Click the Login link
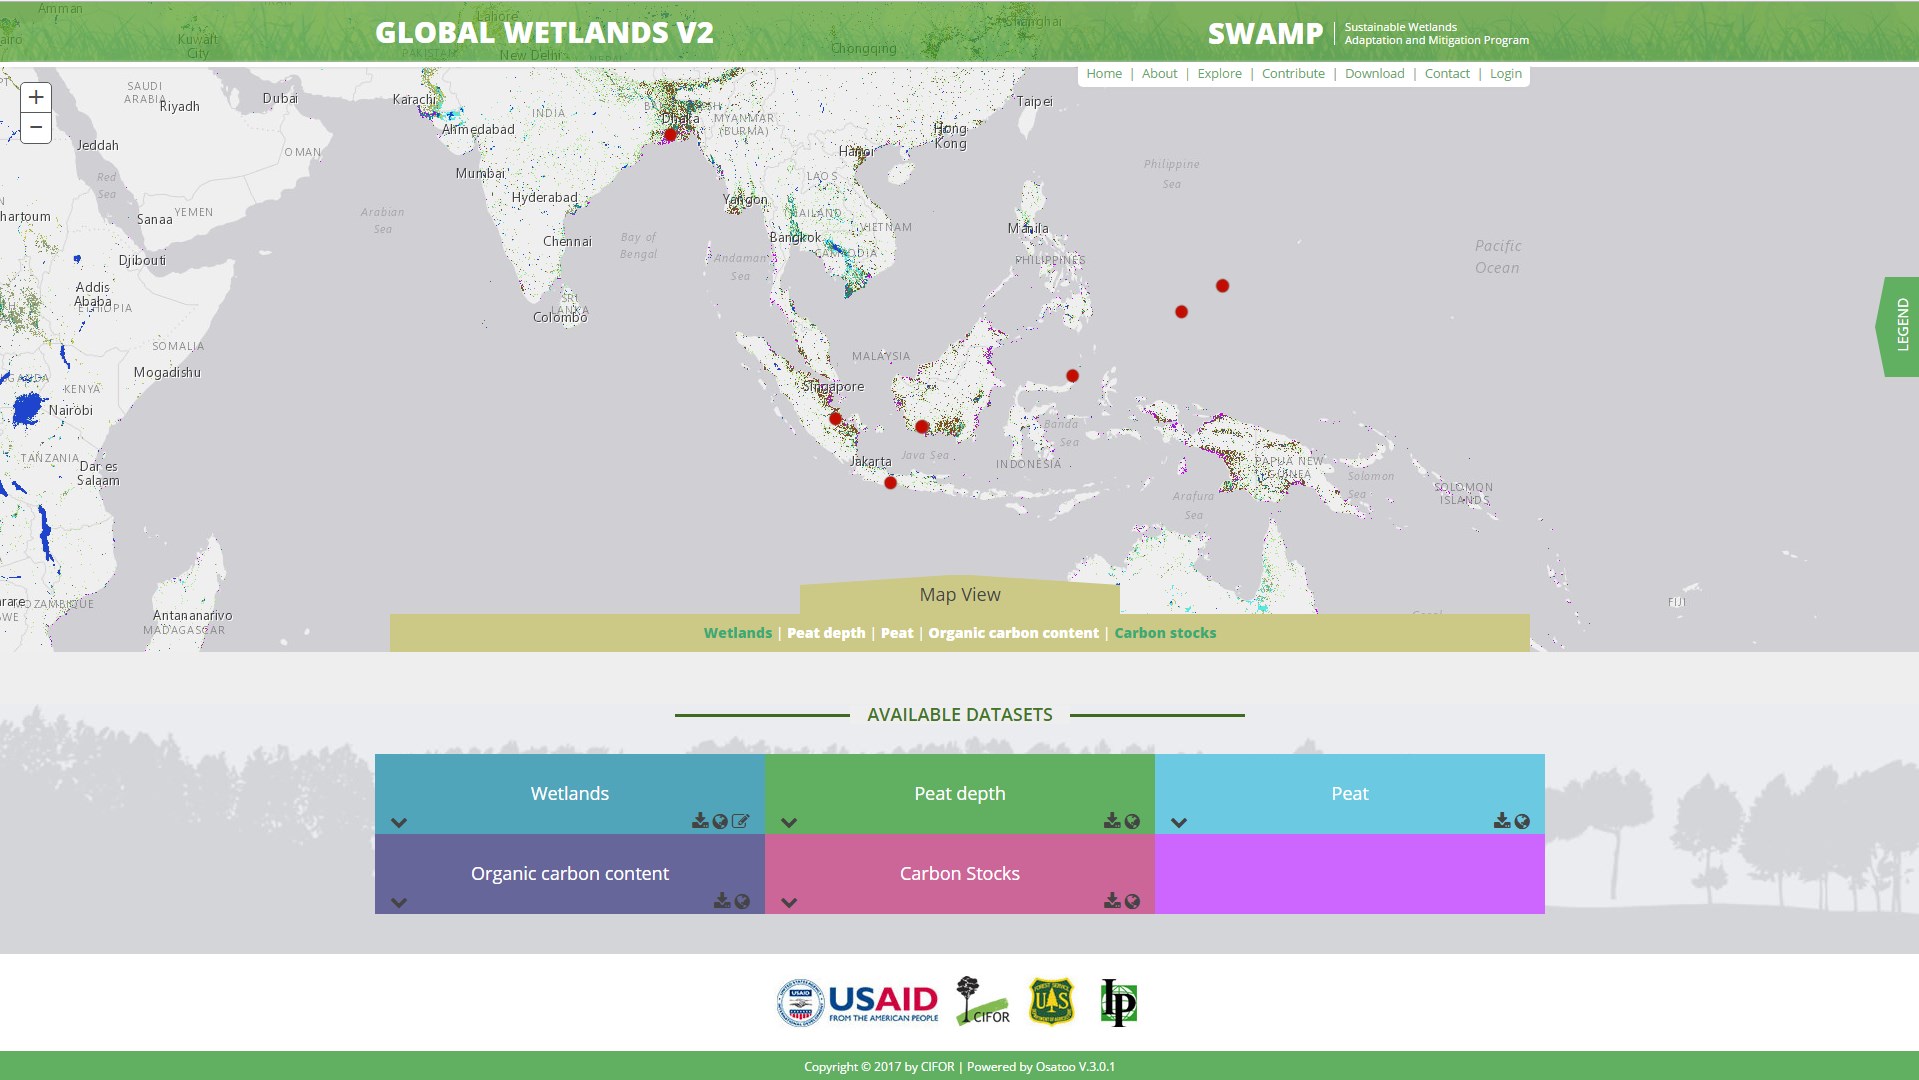Viewport: 1919px width, 1080px height. point(1506,74)
